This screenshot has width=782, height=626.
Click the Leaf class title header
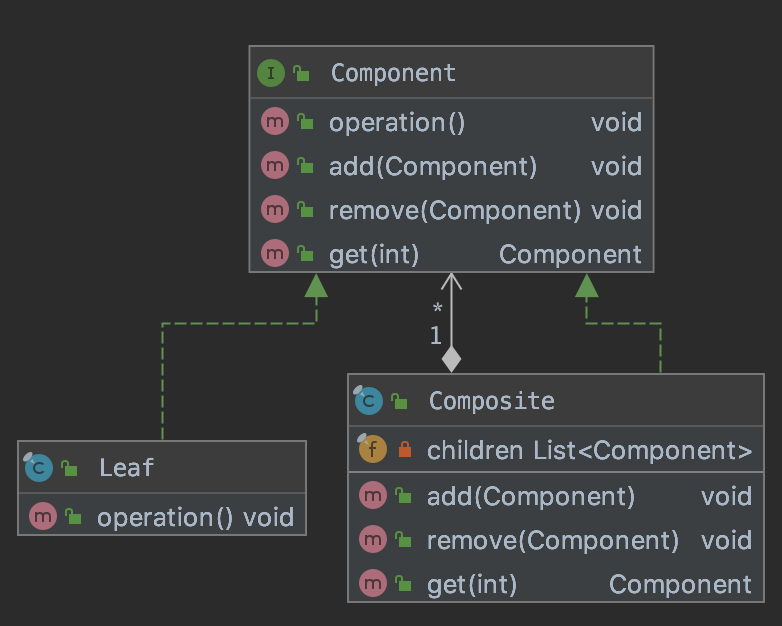point(162,467)
